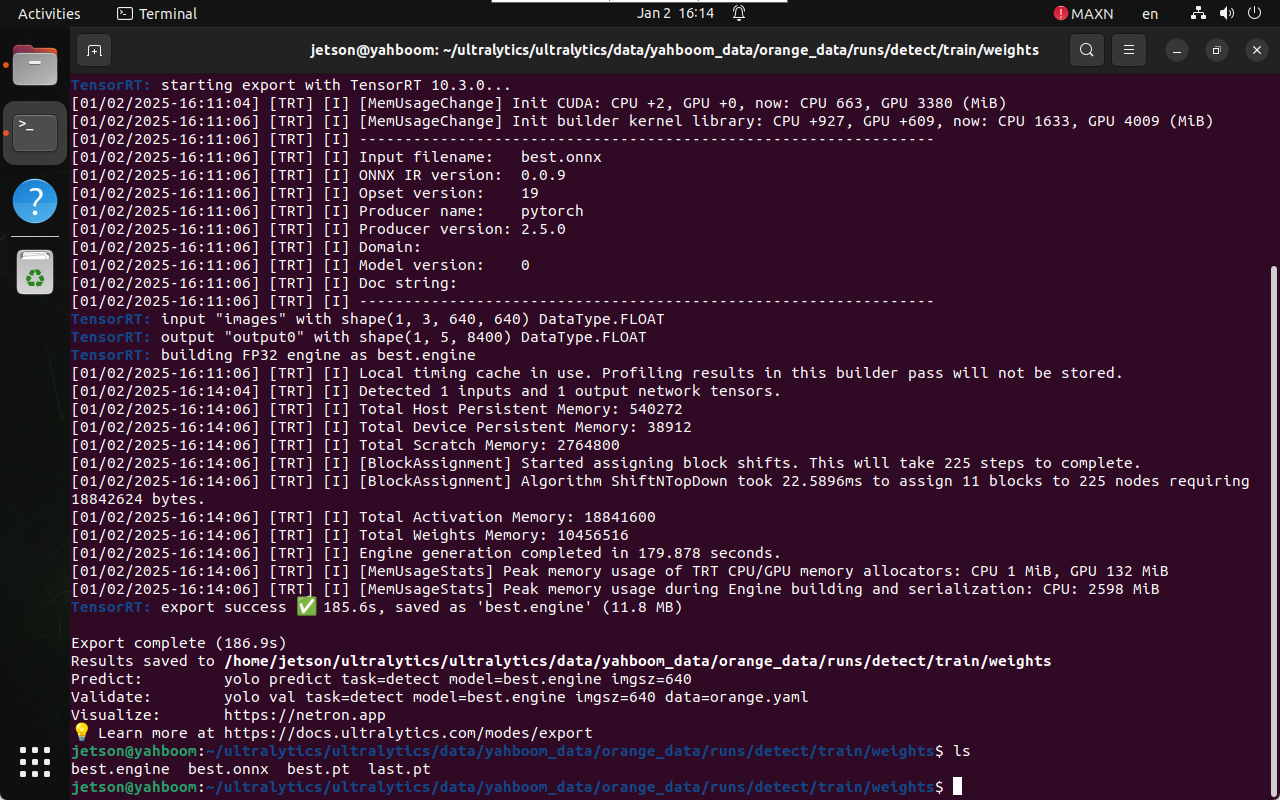Screen dimensions: 1280x800
Task: Click the network sharing icon
Action: point(1198,13)
